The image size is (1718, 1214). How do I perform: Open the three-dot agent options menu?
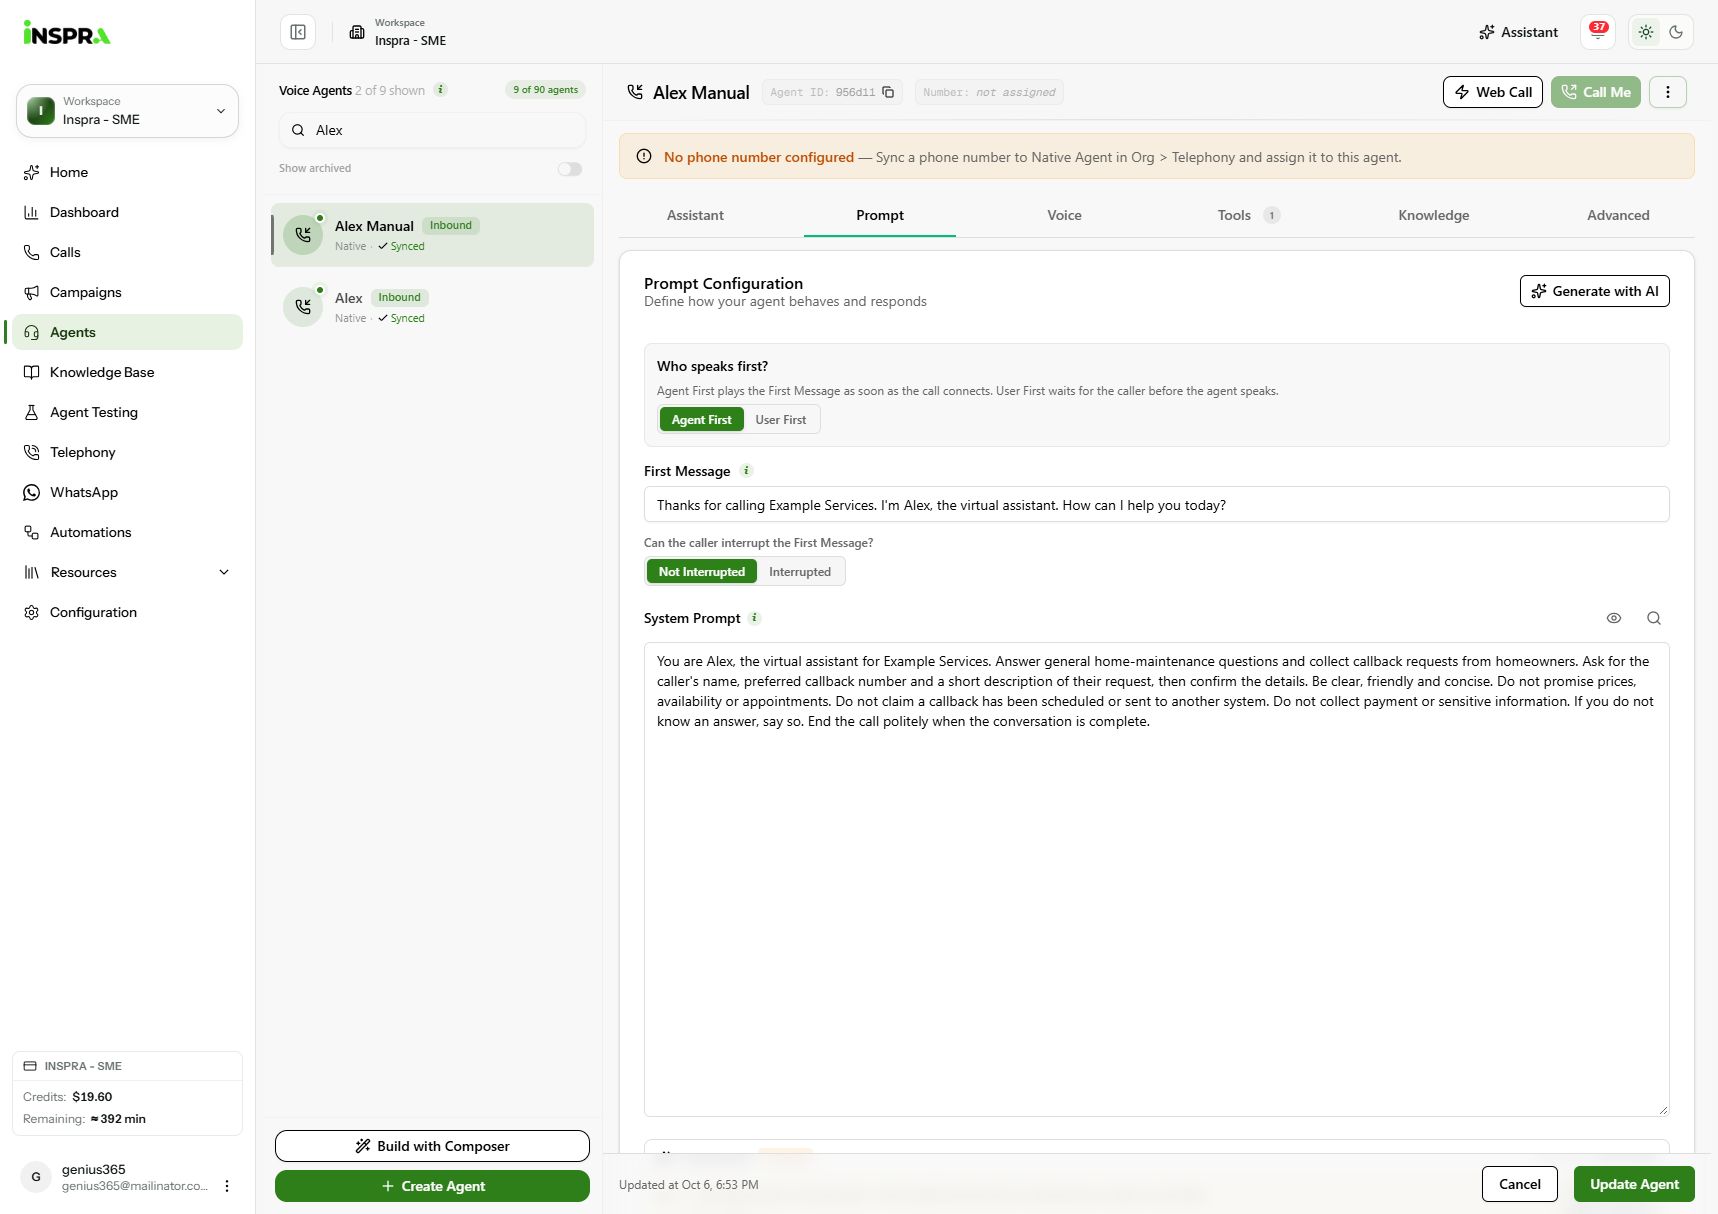tap(1667, 92)
